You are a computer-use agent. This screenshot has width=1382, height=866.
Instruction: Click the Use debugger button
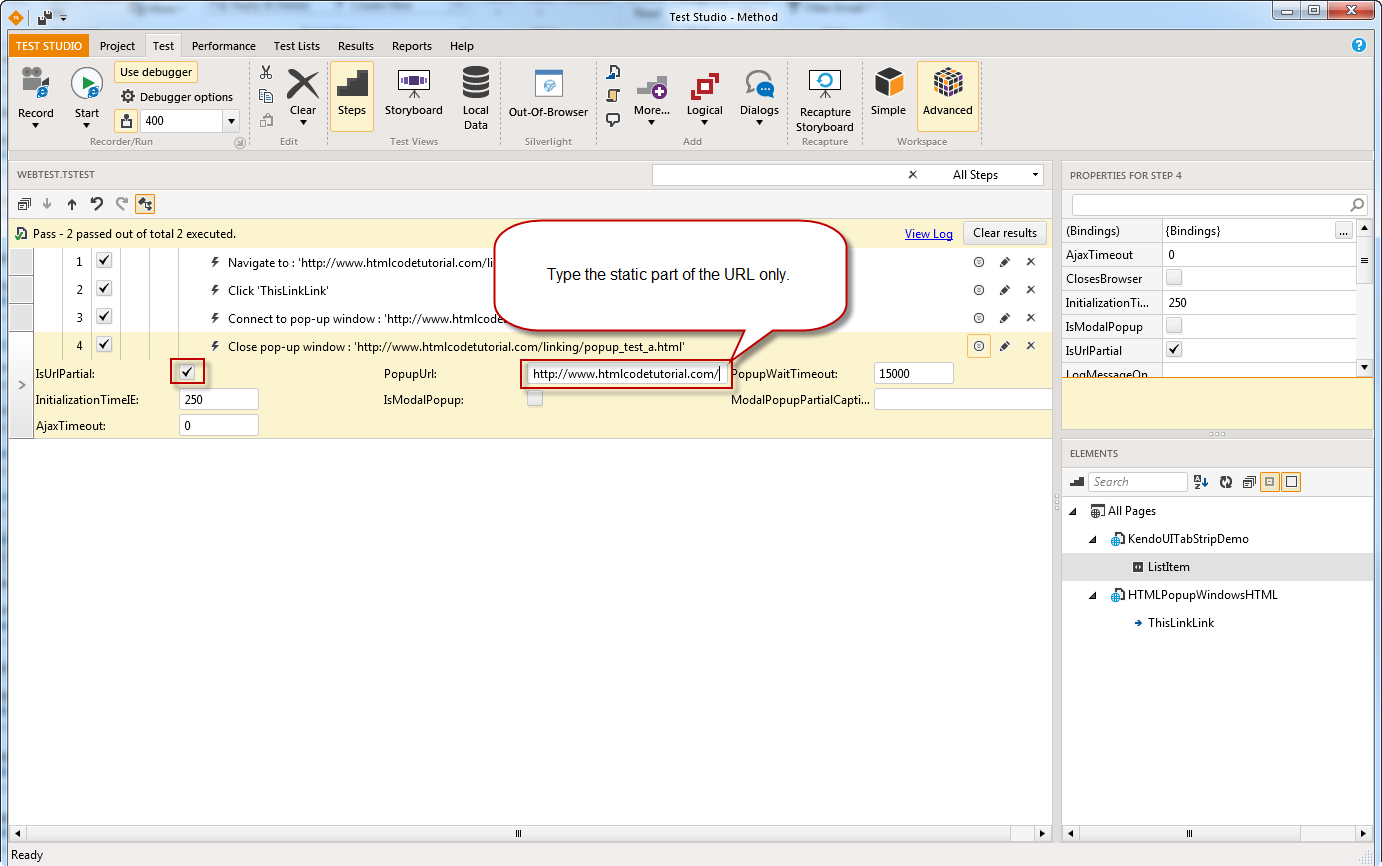pos(156,72)
